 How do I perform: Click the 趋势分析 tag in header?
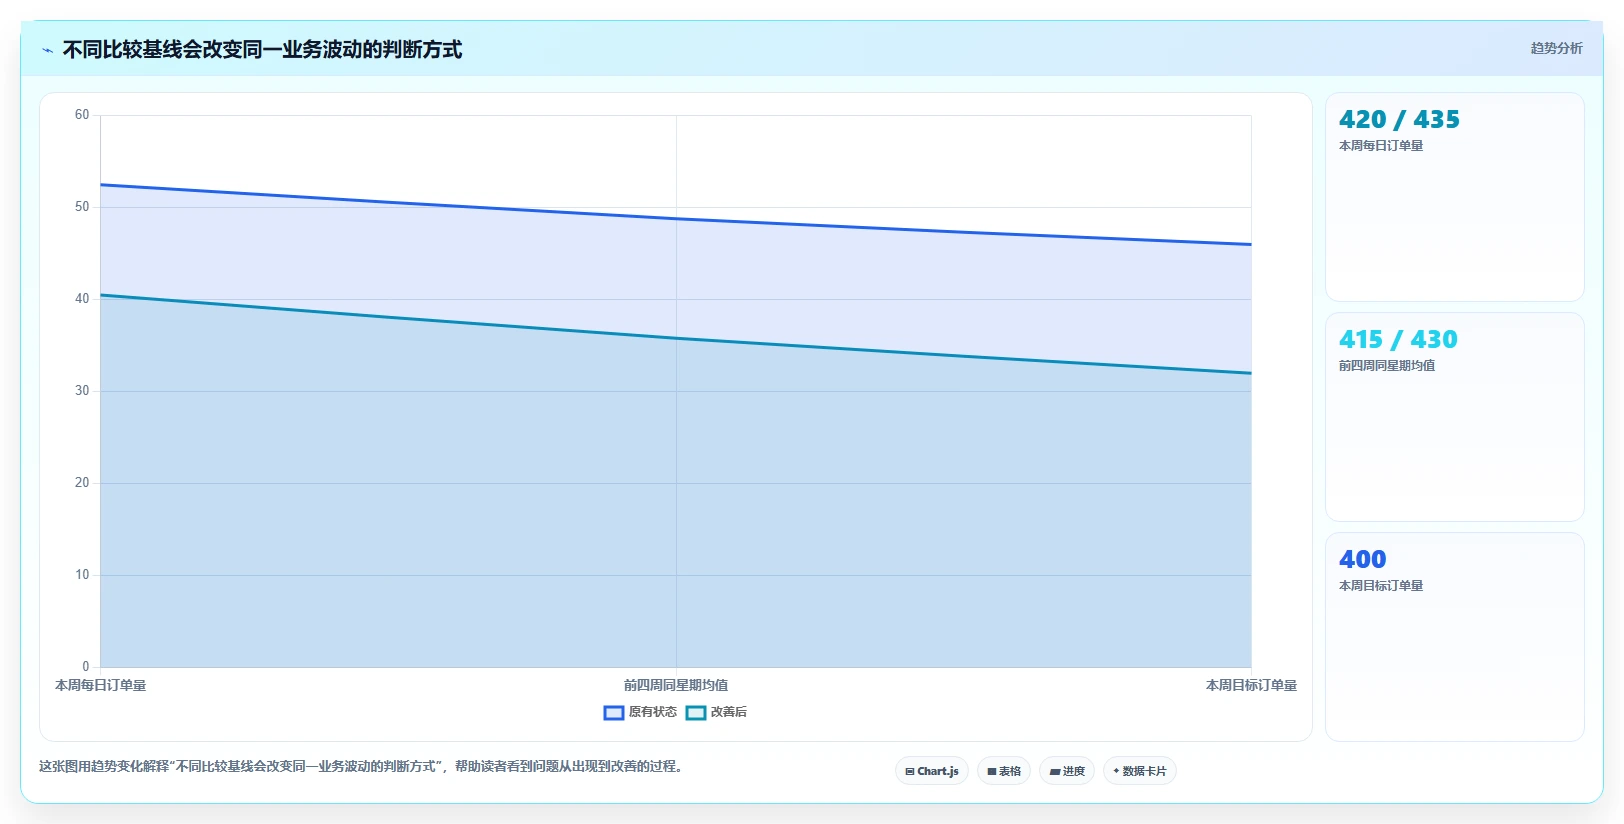1556,48
